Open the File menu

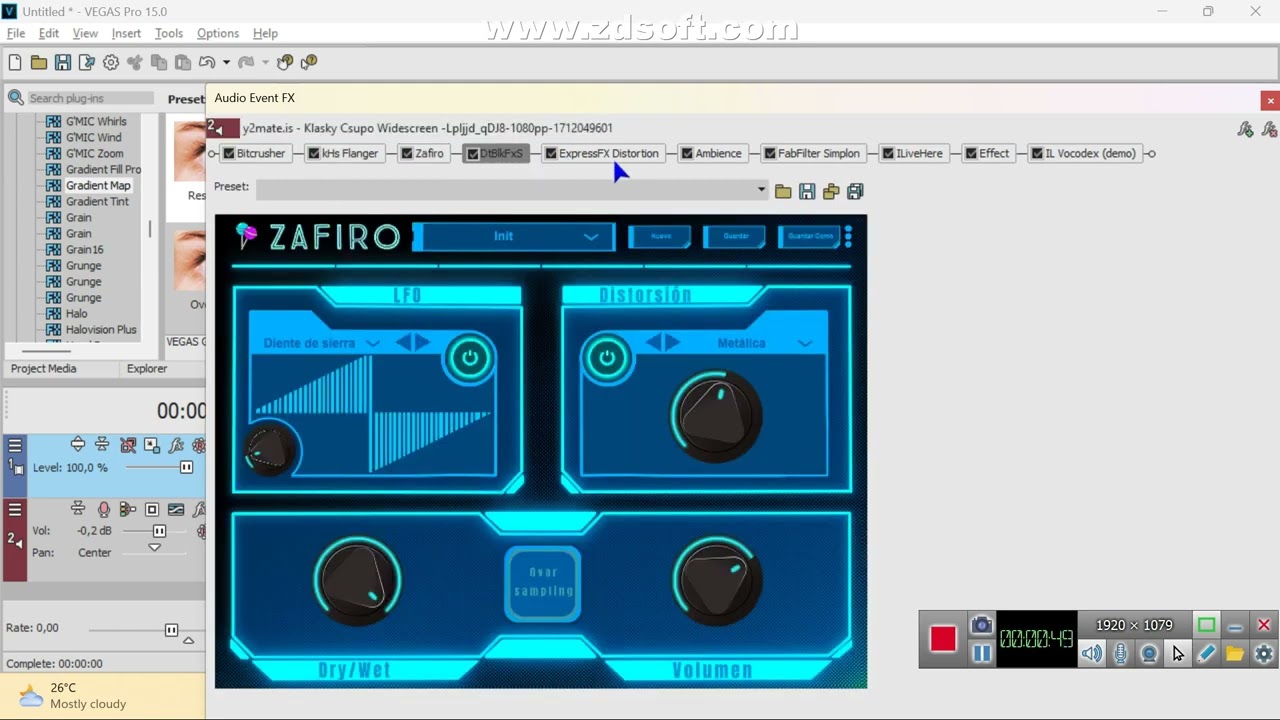tap(16, 33)
